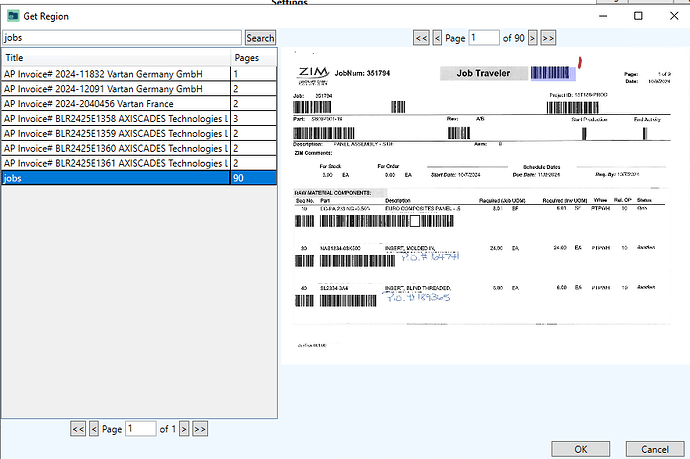Focus the search text field containing 'jobs'
Screen dimensions: 690x459
coord(122,38)
